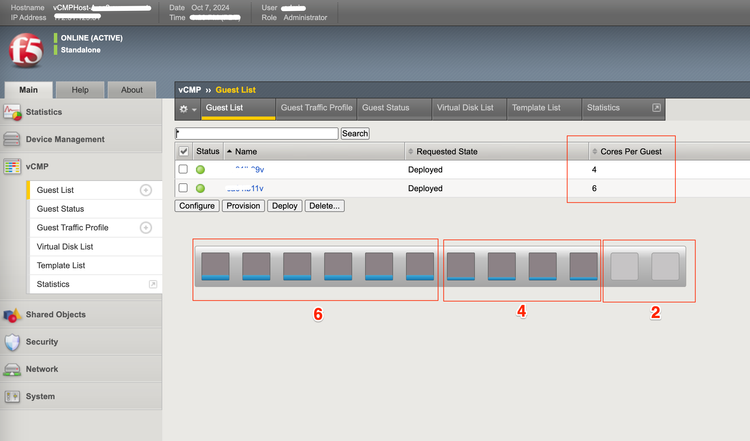Click plus icon beside Guest Traffic Profile
This screenshot has height=441, width=750.
146,228
